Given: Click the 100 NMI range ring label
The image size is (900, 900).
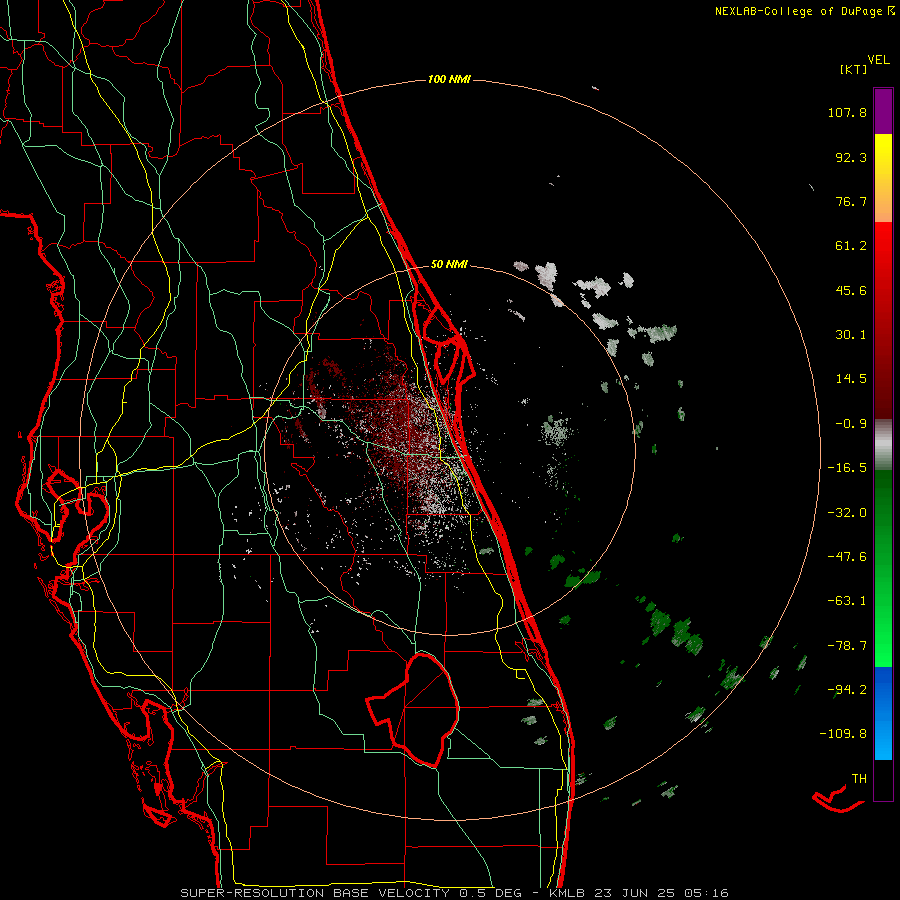Looking at the screenshot, I should pos(449,79).
